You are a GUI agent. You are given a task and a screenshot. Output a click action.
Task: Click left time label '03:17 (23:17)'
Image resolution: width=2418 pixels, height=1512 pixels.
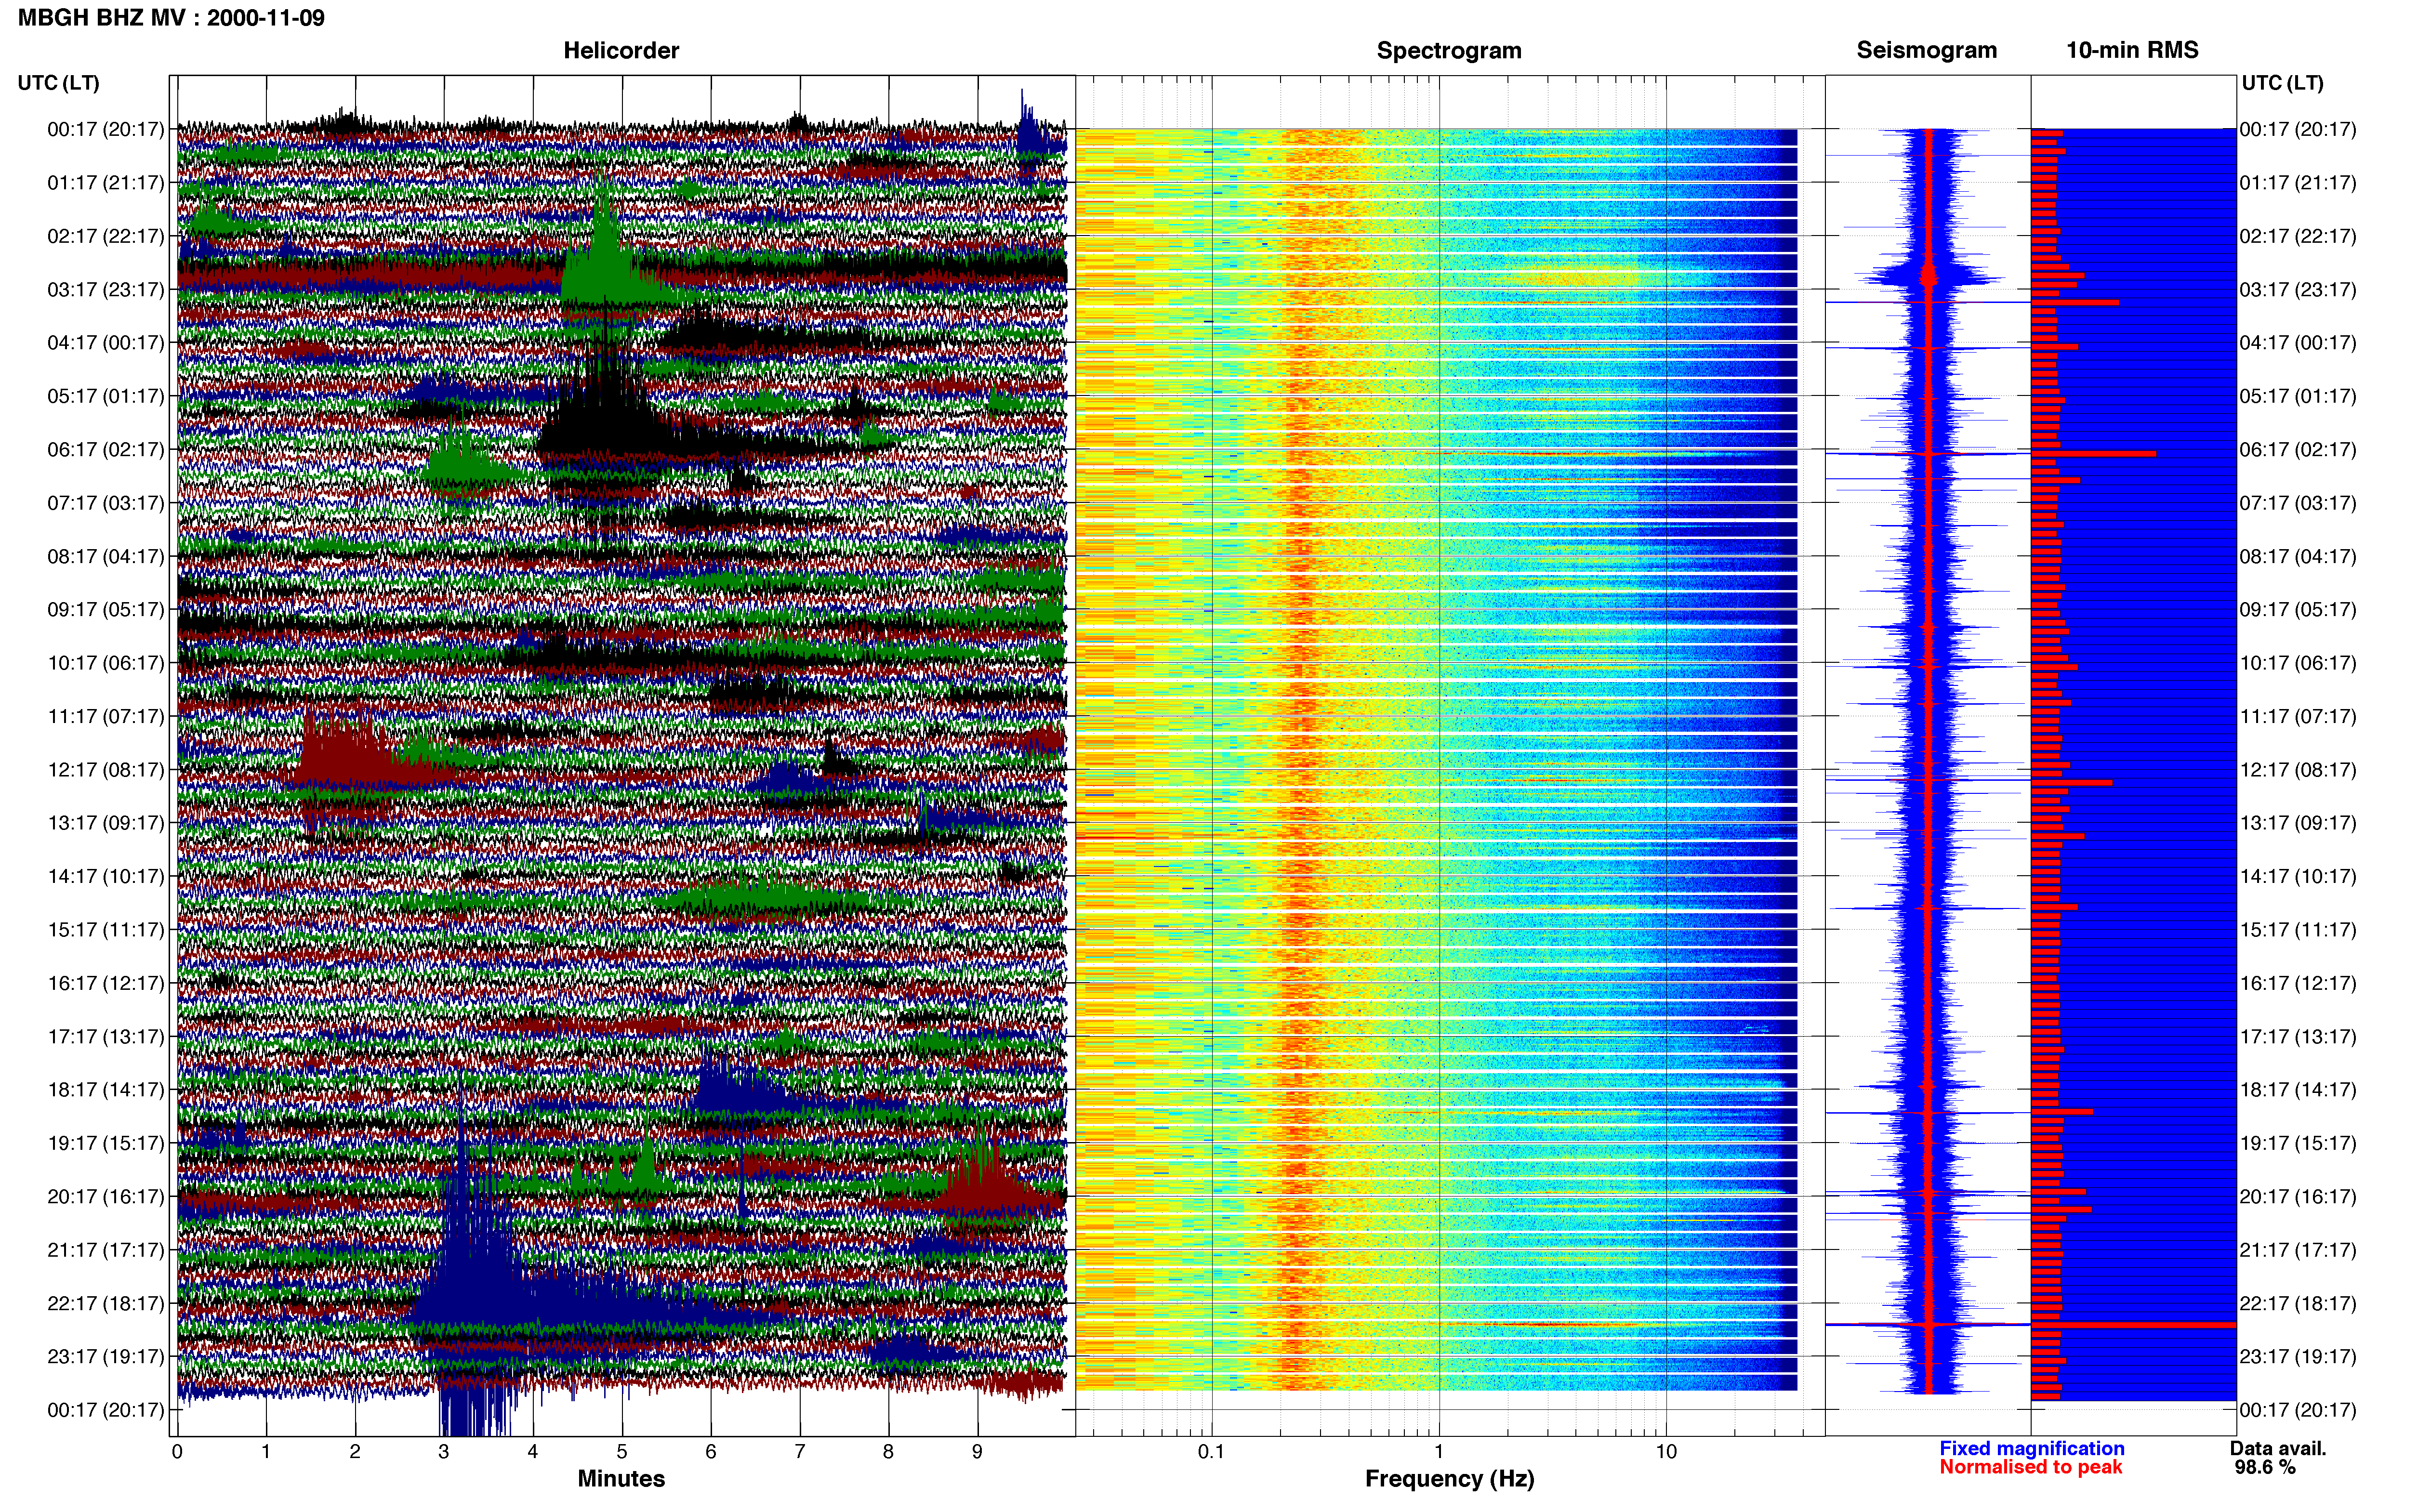pos(106,290)
